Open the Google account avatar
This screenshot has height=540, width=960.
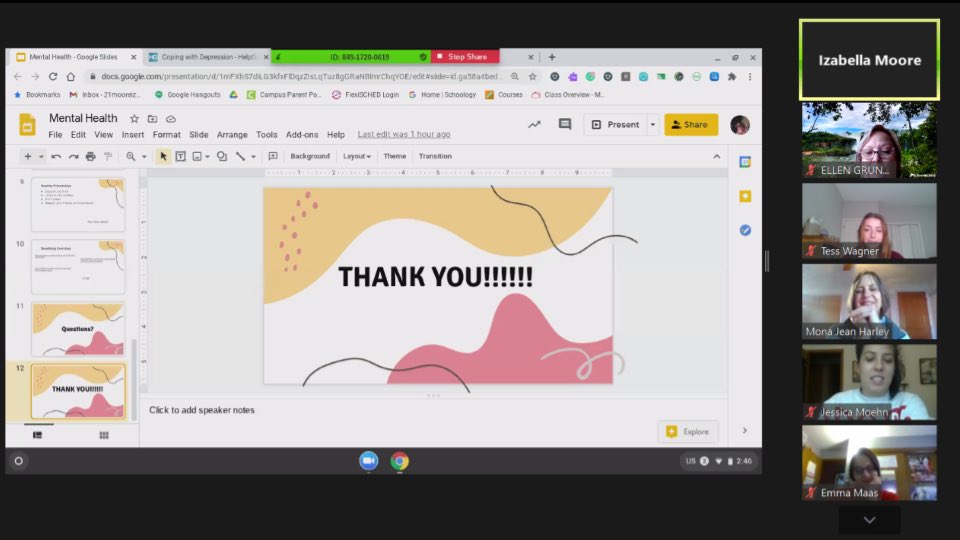[740, 124]
